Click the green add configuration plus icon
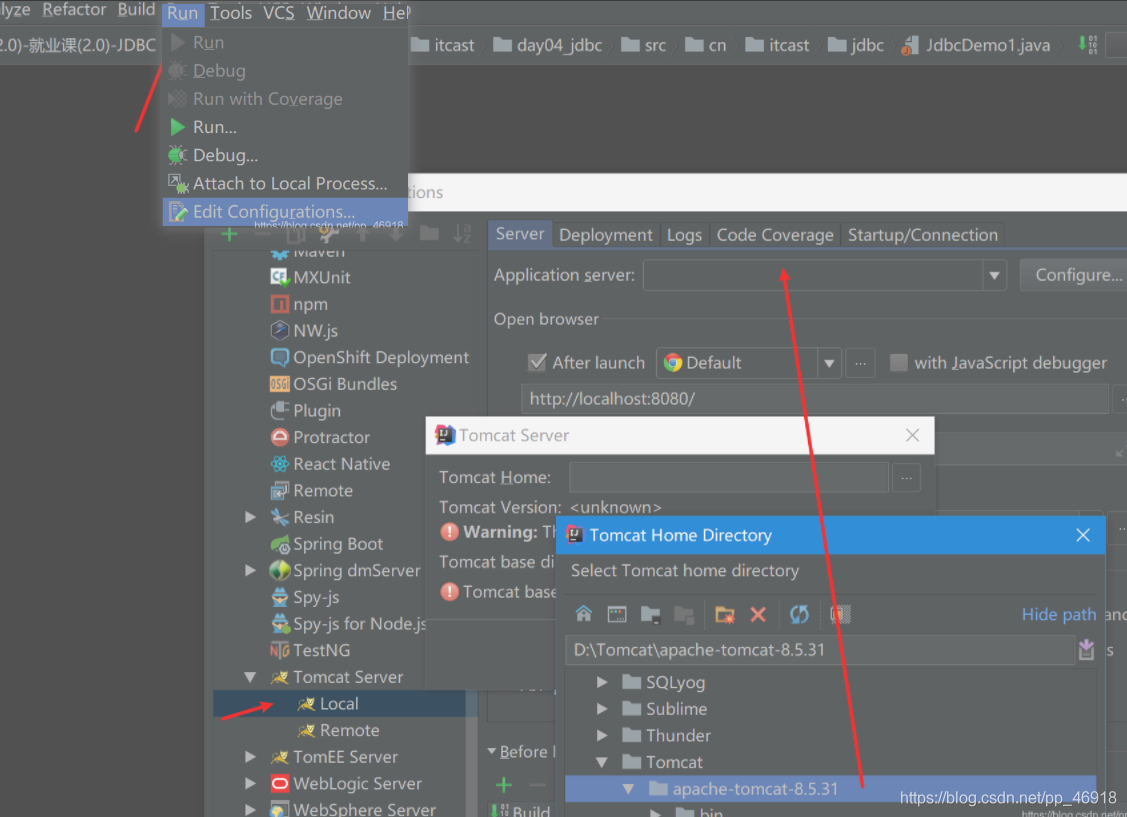 click(229, 234)
